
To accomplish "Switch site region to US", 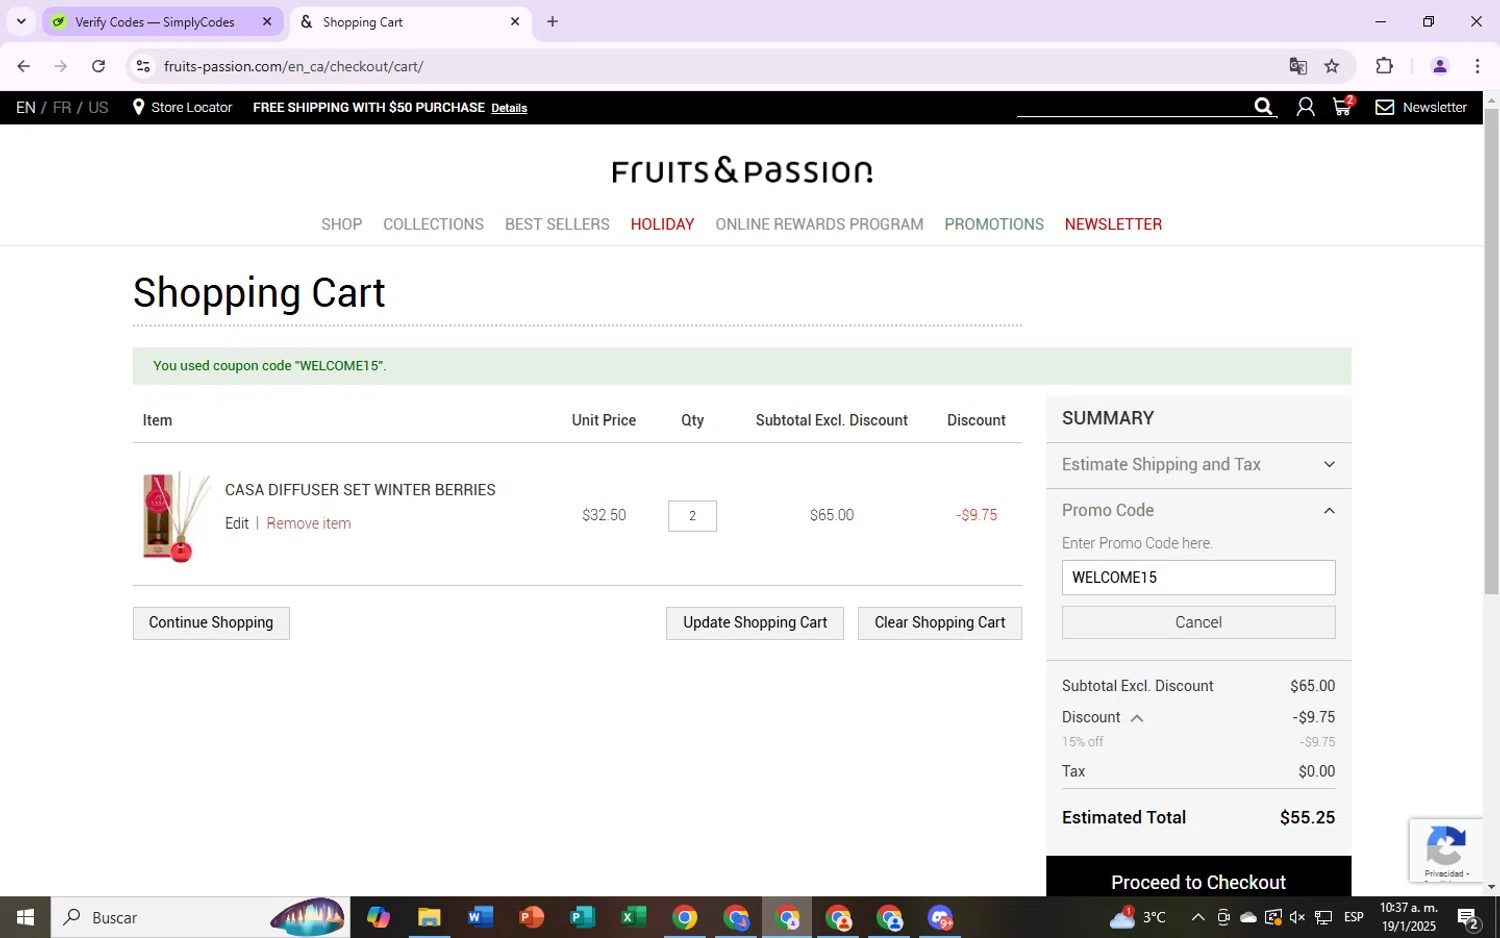I will (98, 107).
